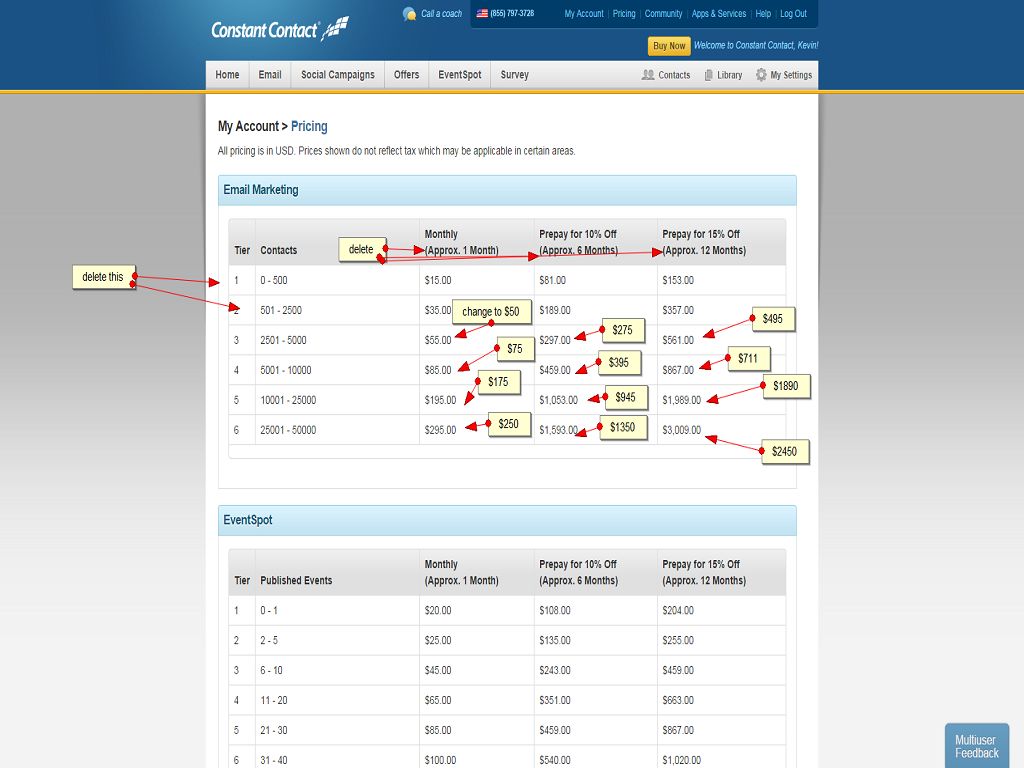The height and width of the screenshot is (768, 1024).
Task: Click the (855) 797-3728 phone number
Action: 512,13
